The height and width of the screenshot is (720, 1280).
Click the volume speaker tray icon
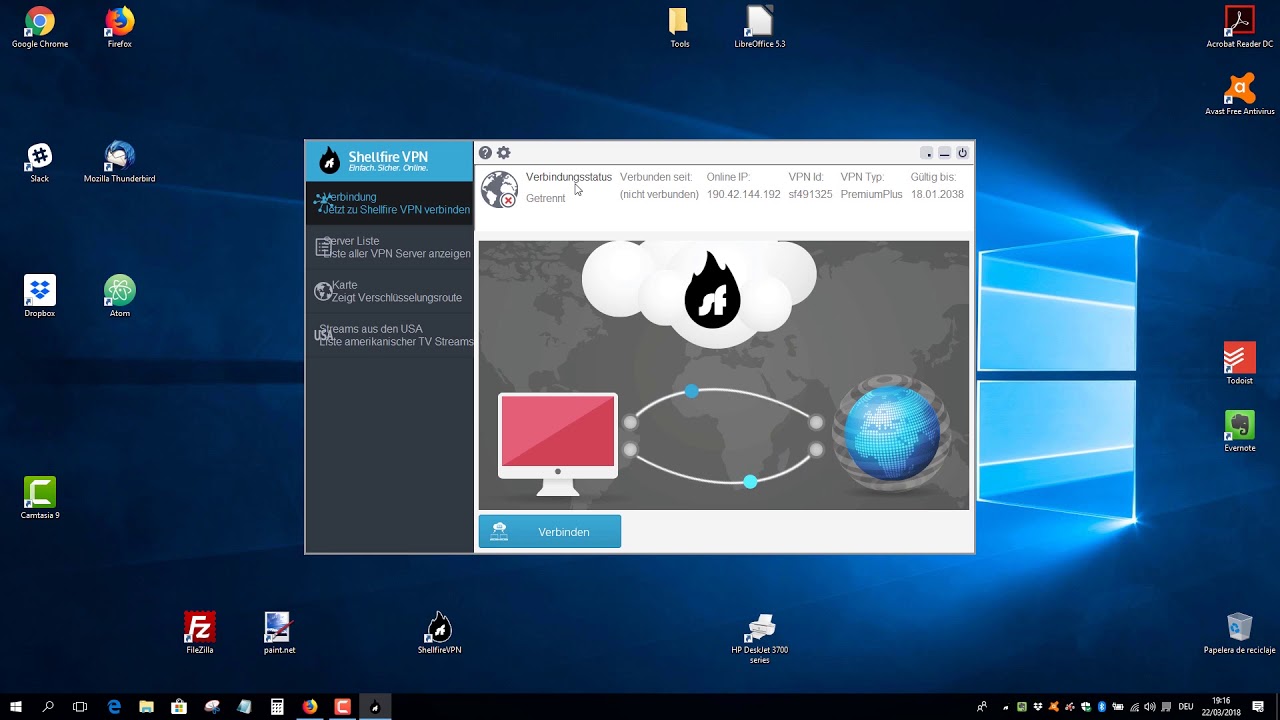point(1149,707)
